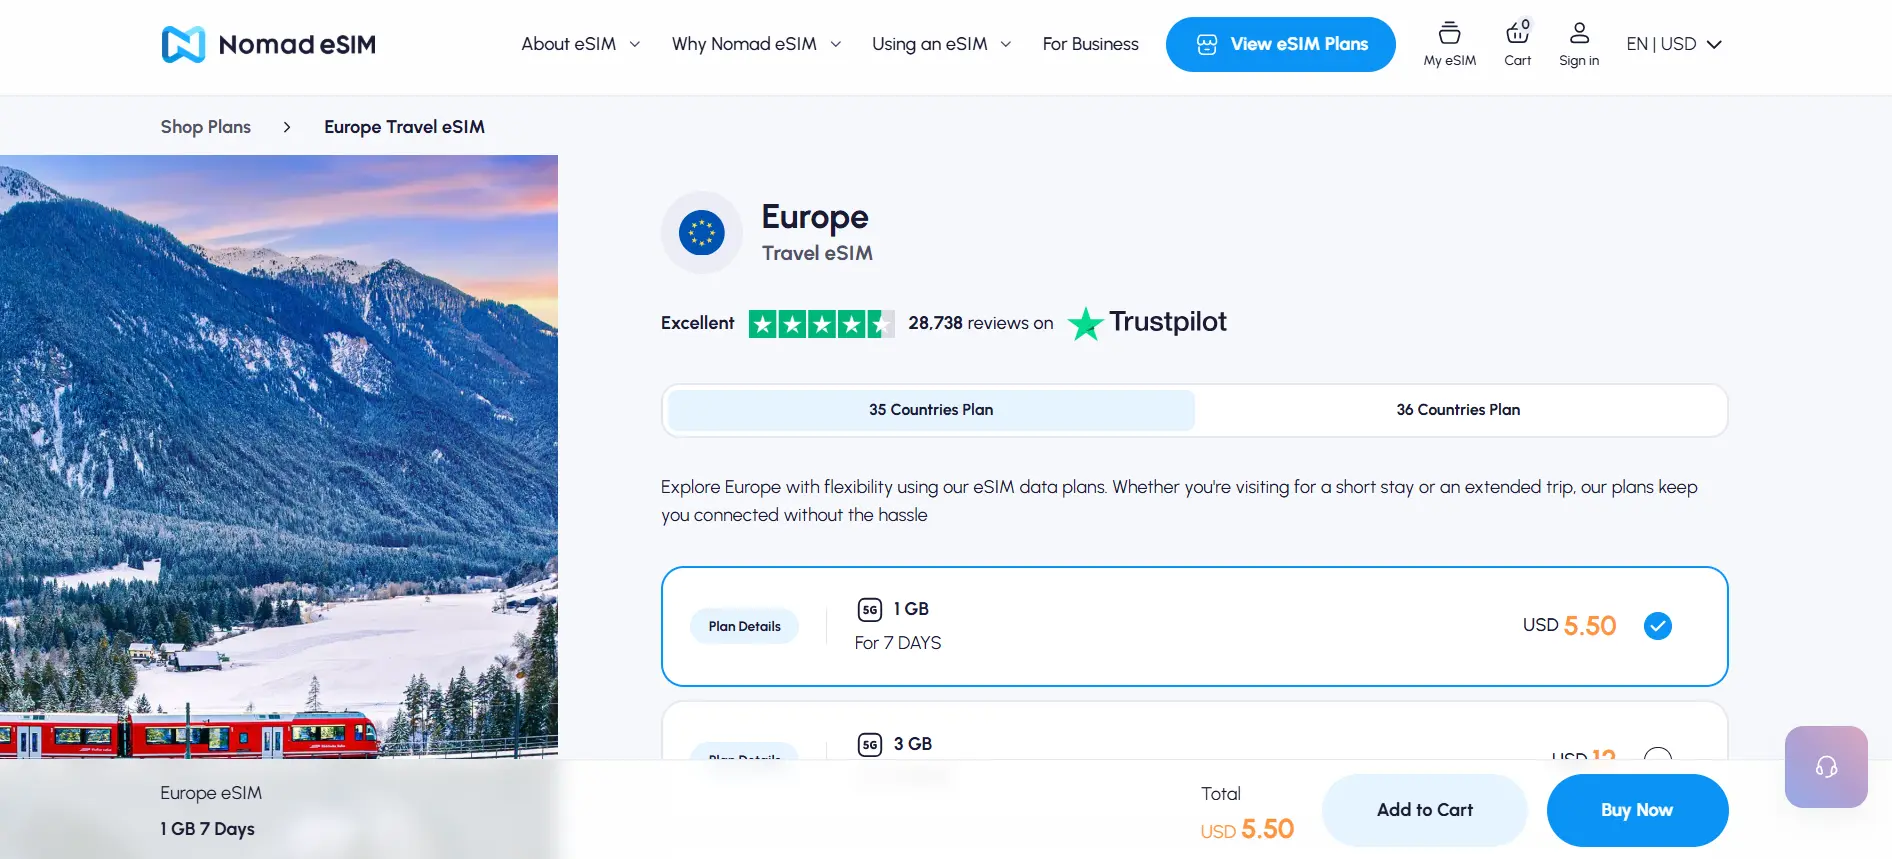Switch to the 36 Countries Plan
This screenshot has height=859, width=1892.
1458,410
